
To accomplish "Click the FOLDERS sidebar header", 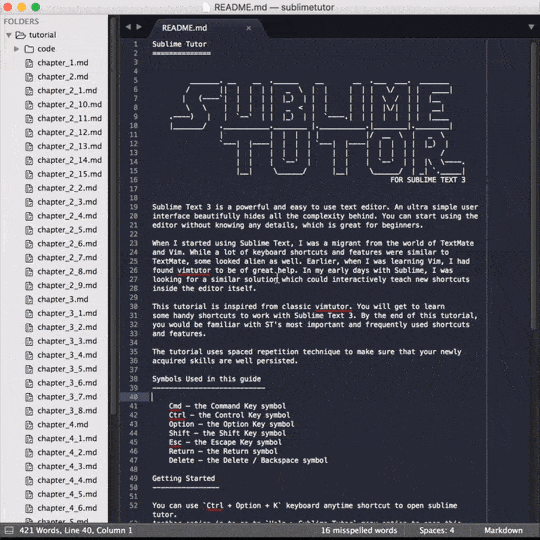I will (x=21, y=21).
